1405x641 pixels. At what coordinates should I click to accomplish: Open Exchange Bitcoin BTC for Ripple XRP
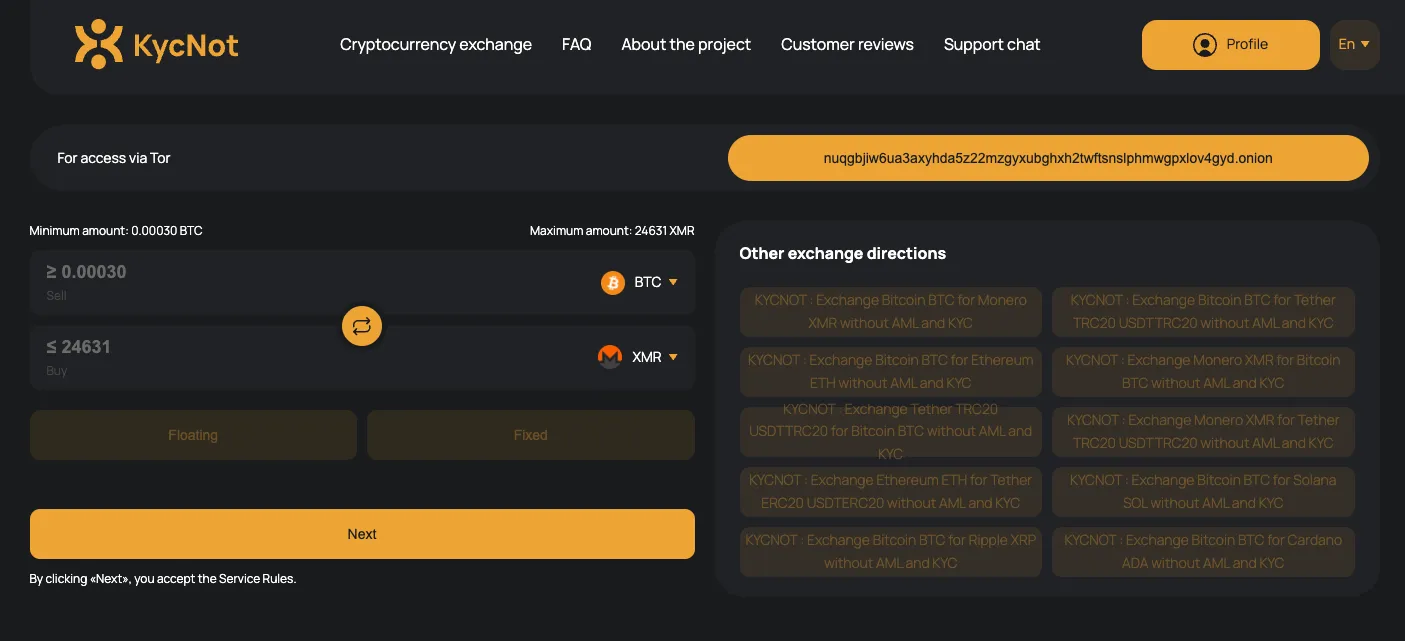pyautogui.click(x=891, y=552)
